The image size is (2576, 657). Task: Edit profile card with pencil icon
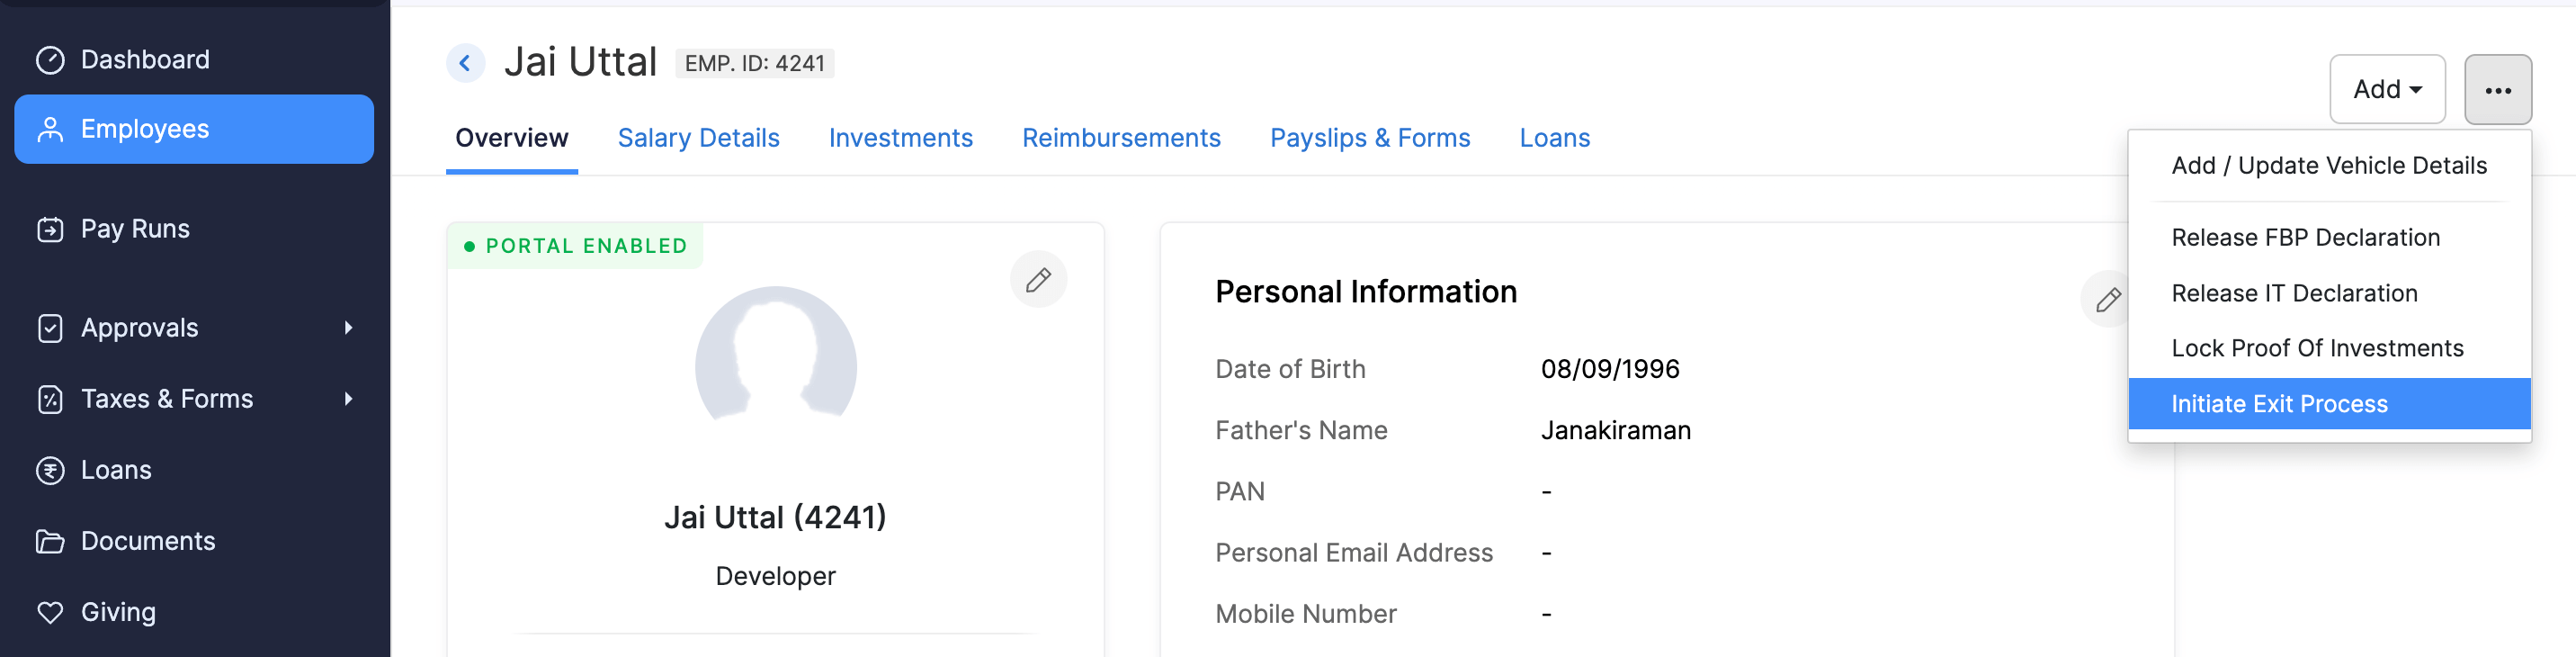pos(1038,279)
